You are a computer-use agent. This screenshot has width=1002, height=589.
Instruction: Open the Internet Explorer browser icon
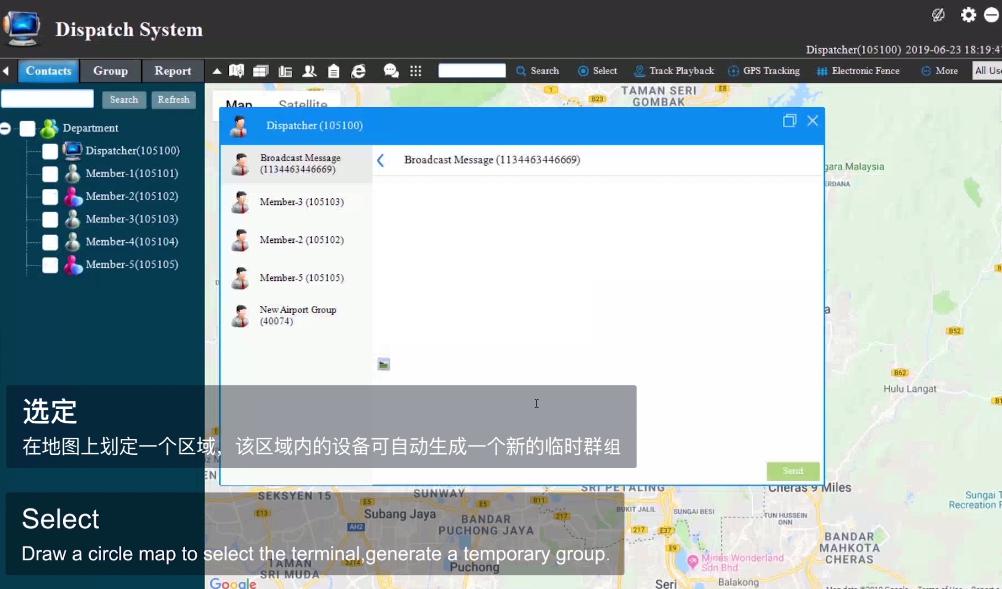[x=358, y=71]
